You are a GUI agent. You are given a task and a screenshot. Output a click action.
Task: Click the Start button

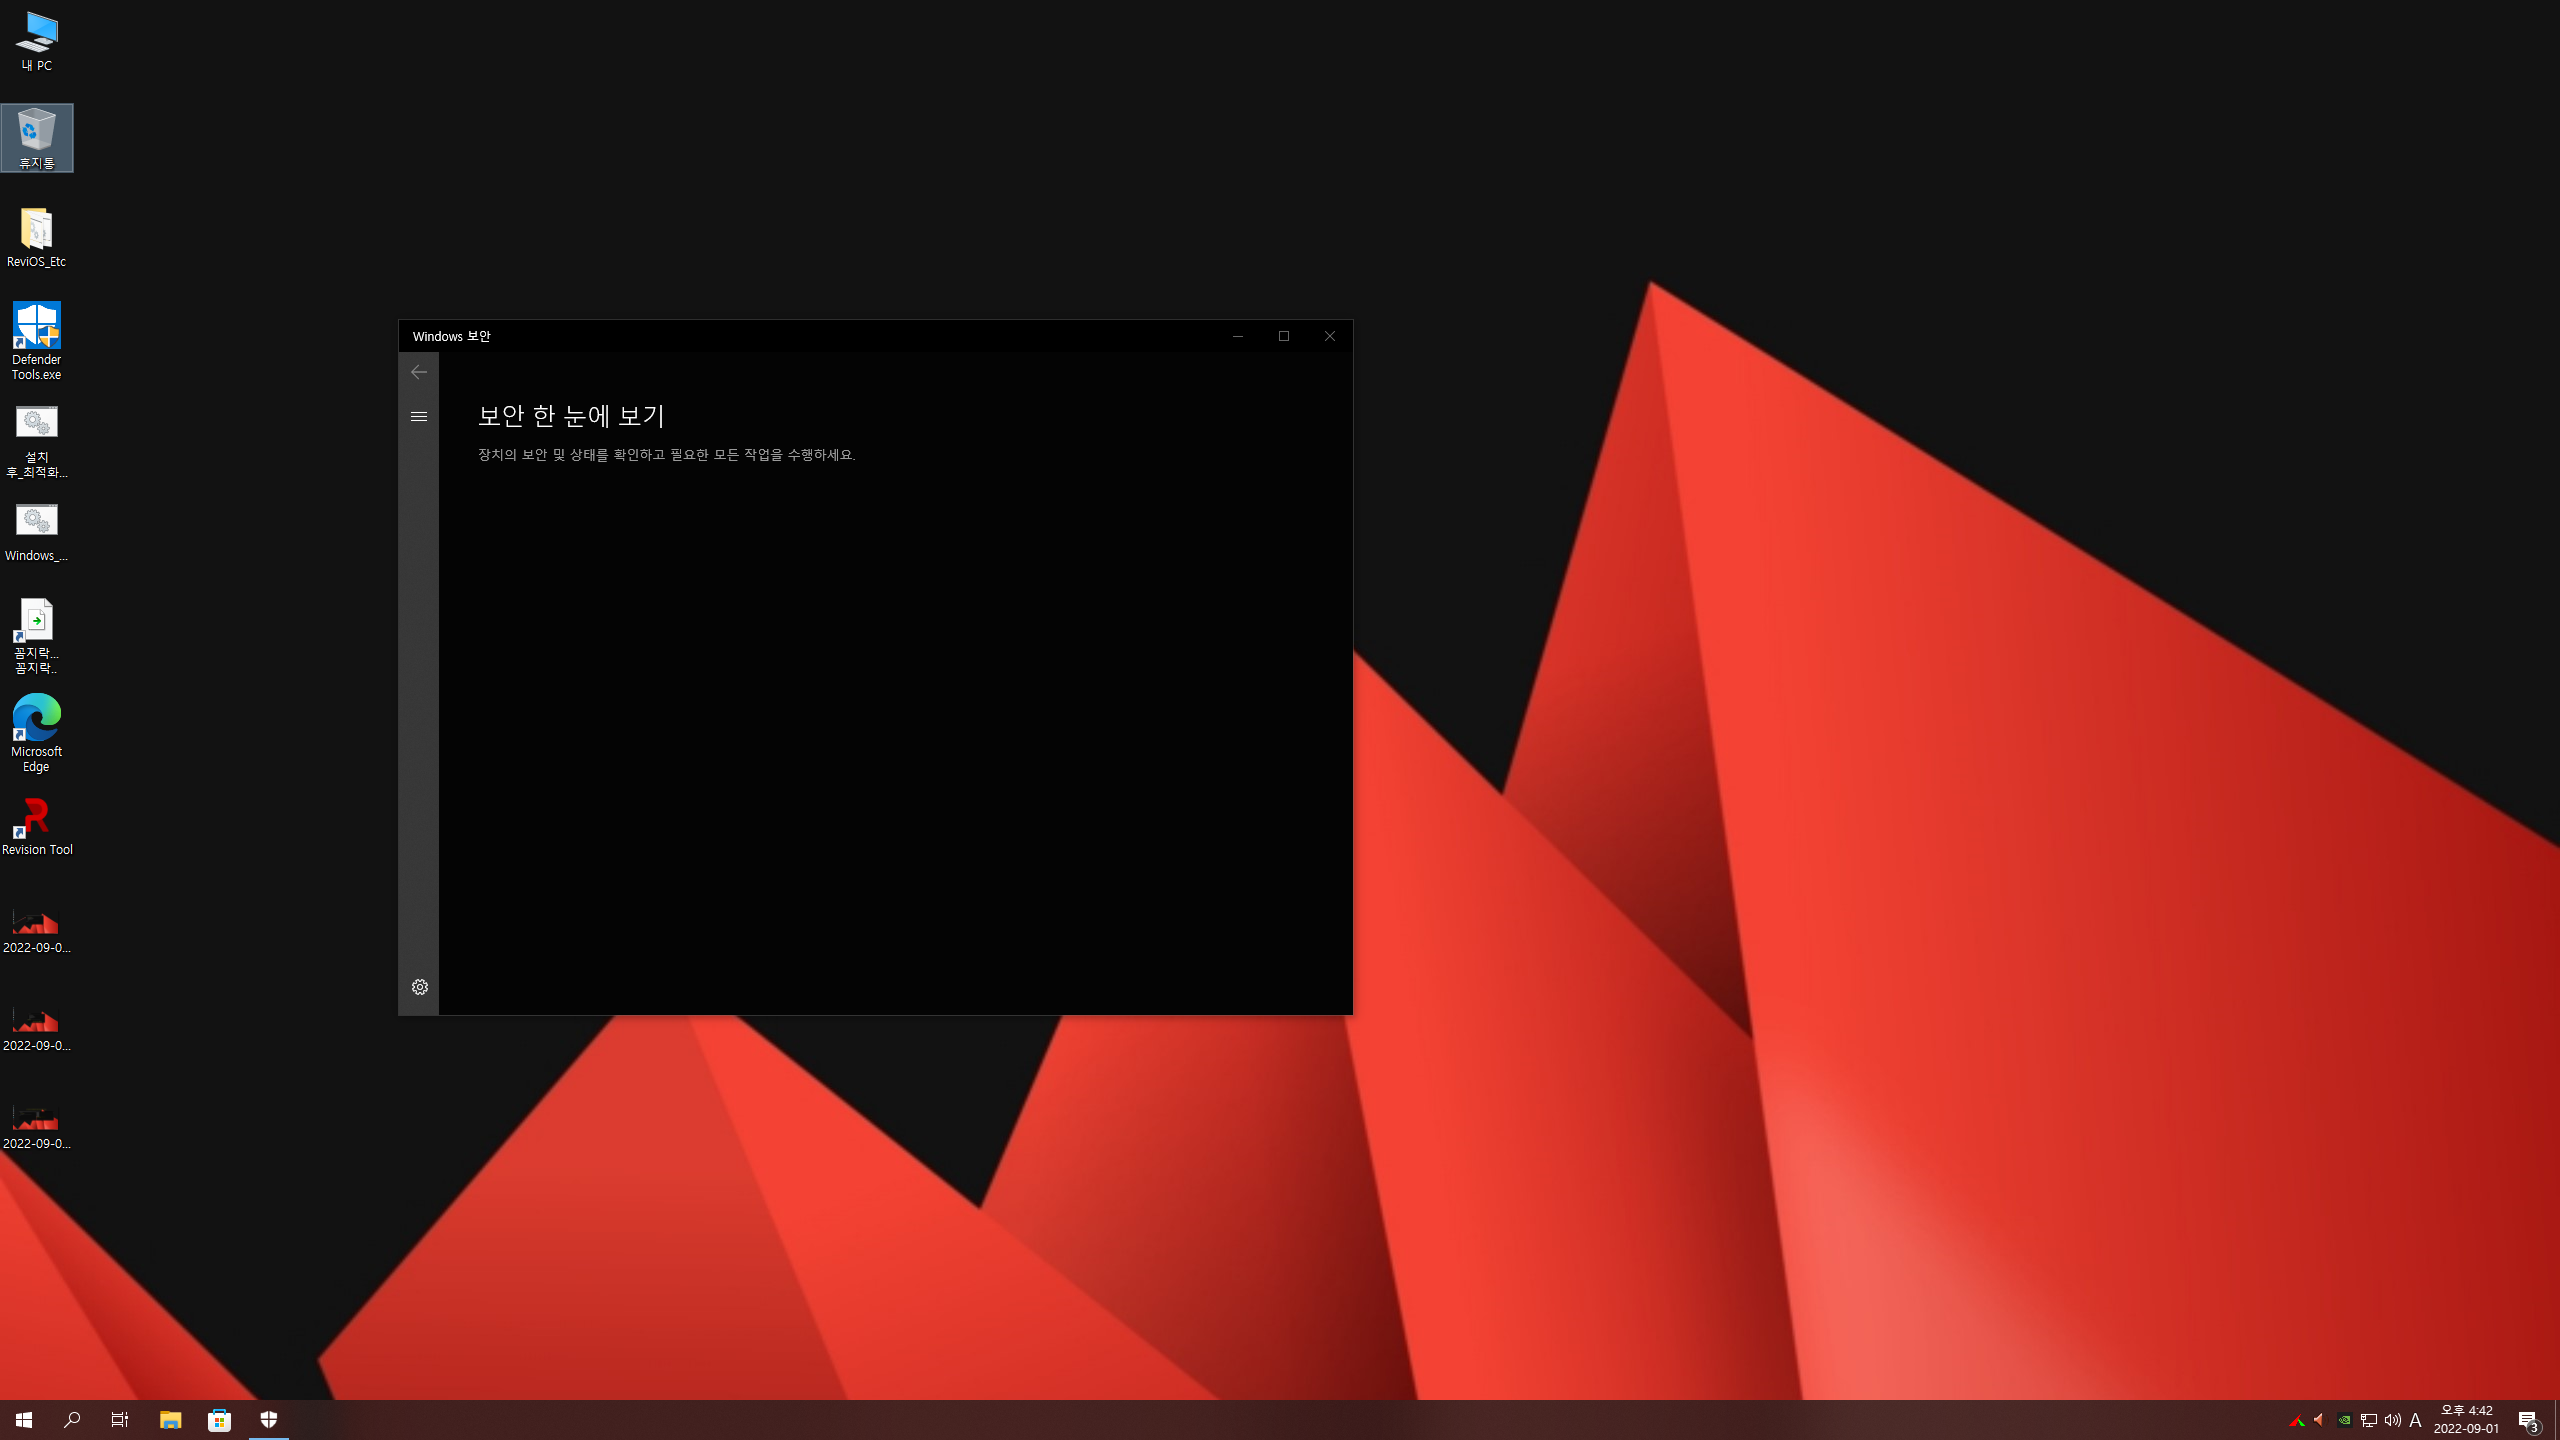[24, 1420]
